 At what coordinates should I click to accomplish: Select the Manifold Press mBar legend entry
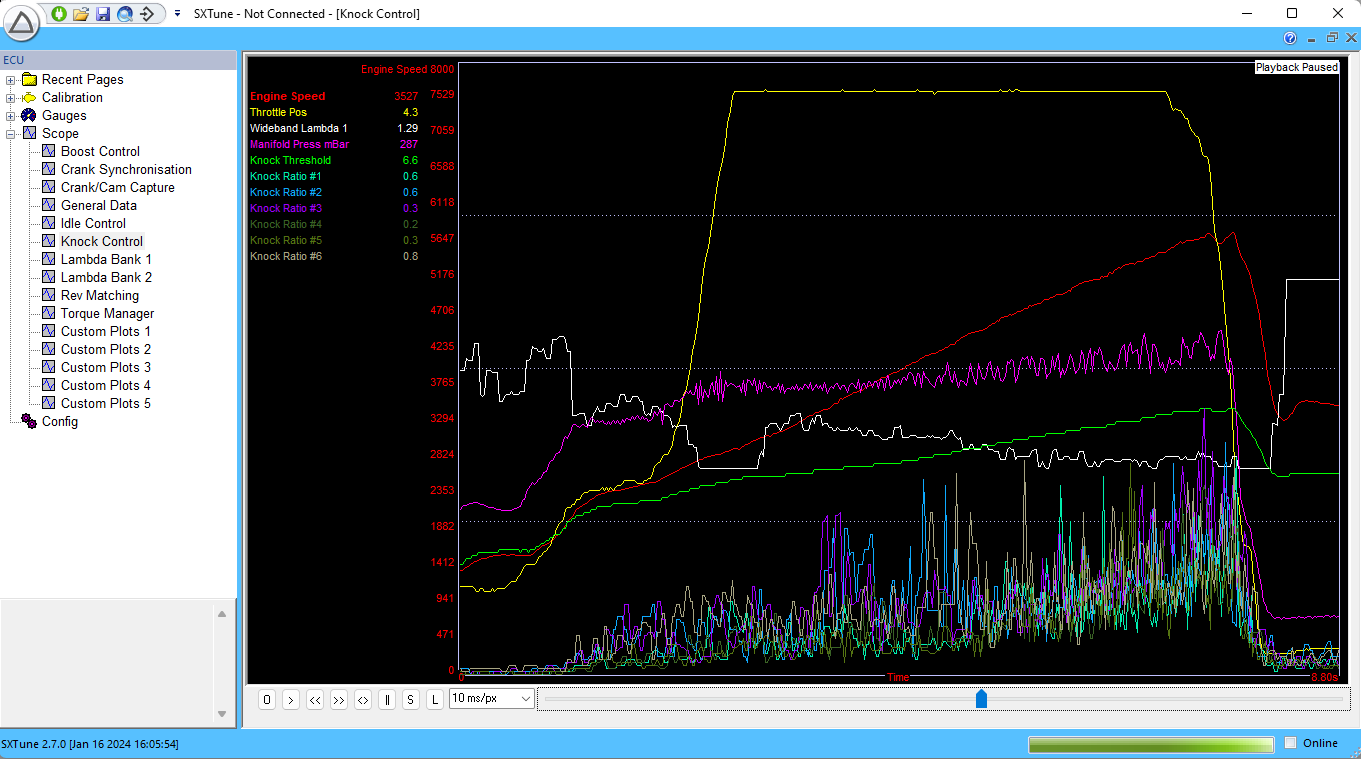pyautogui.click(x=300, y=144)
